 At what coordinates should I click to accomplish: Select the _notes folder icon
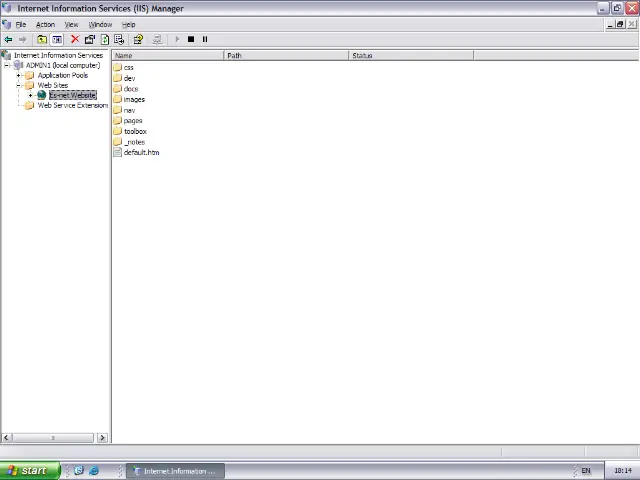pyautogui.click(x=118, y=141)
